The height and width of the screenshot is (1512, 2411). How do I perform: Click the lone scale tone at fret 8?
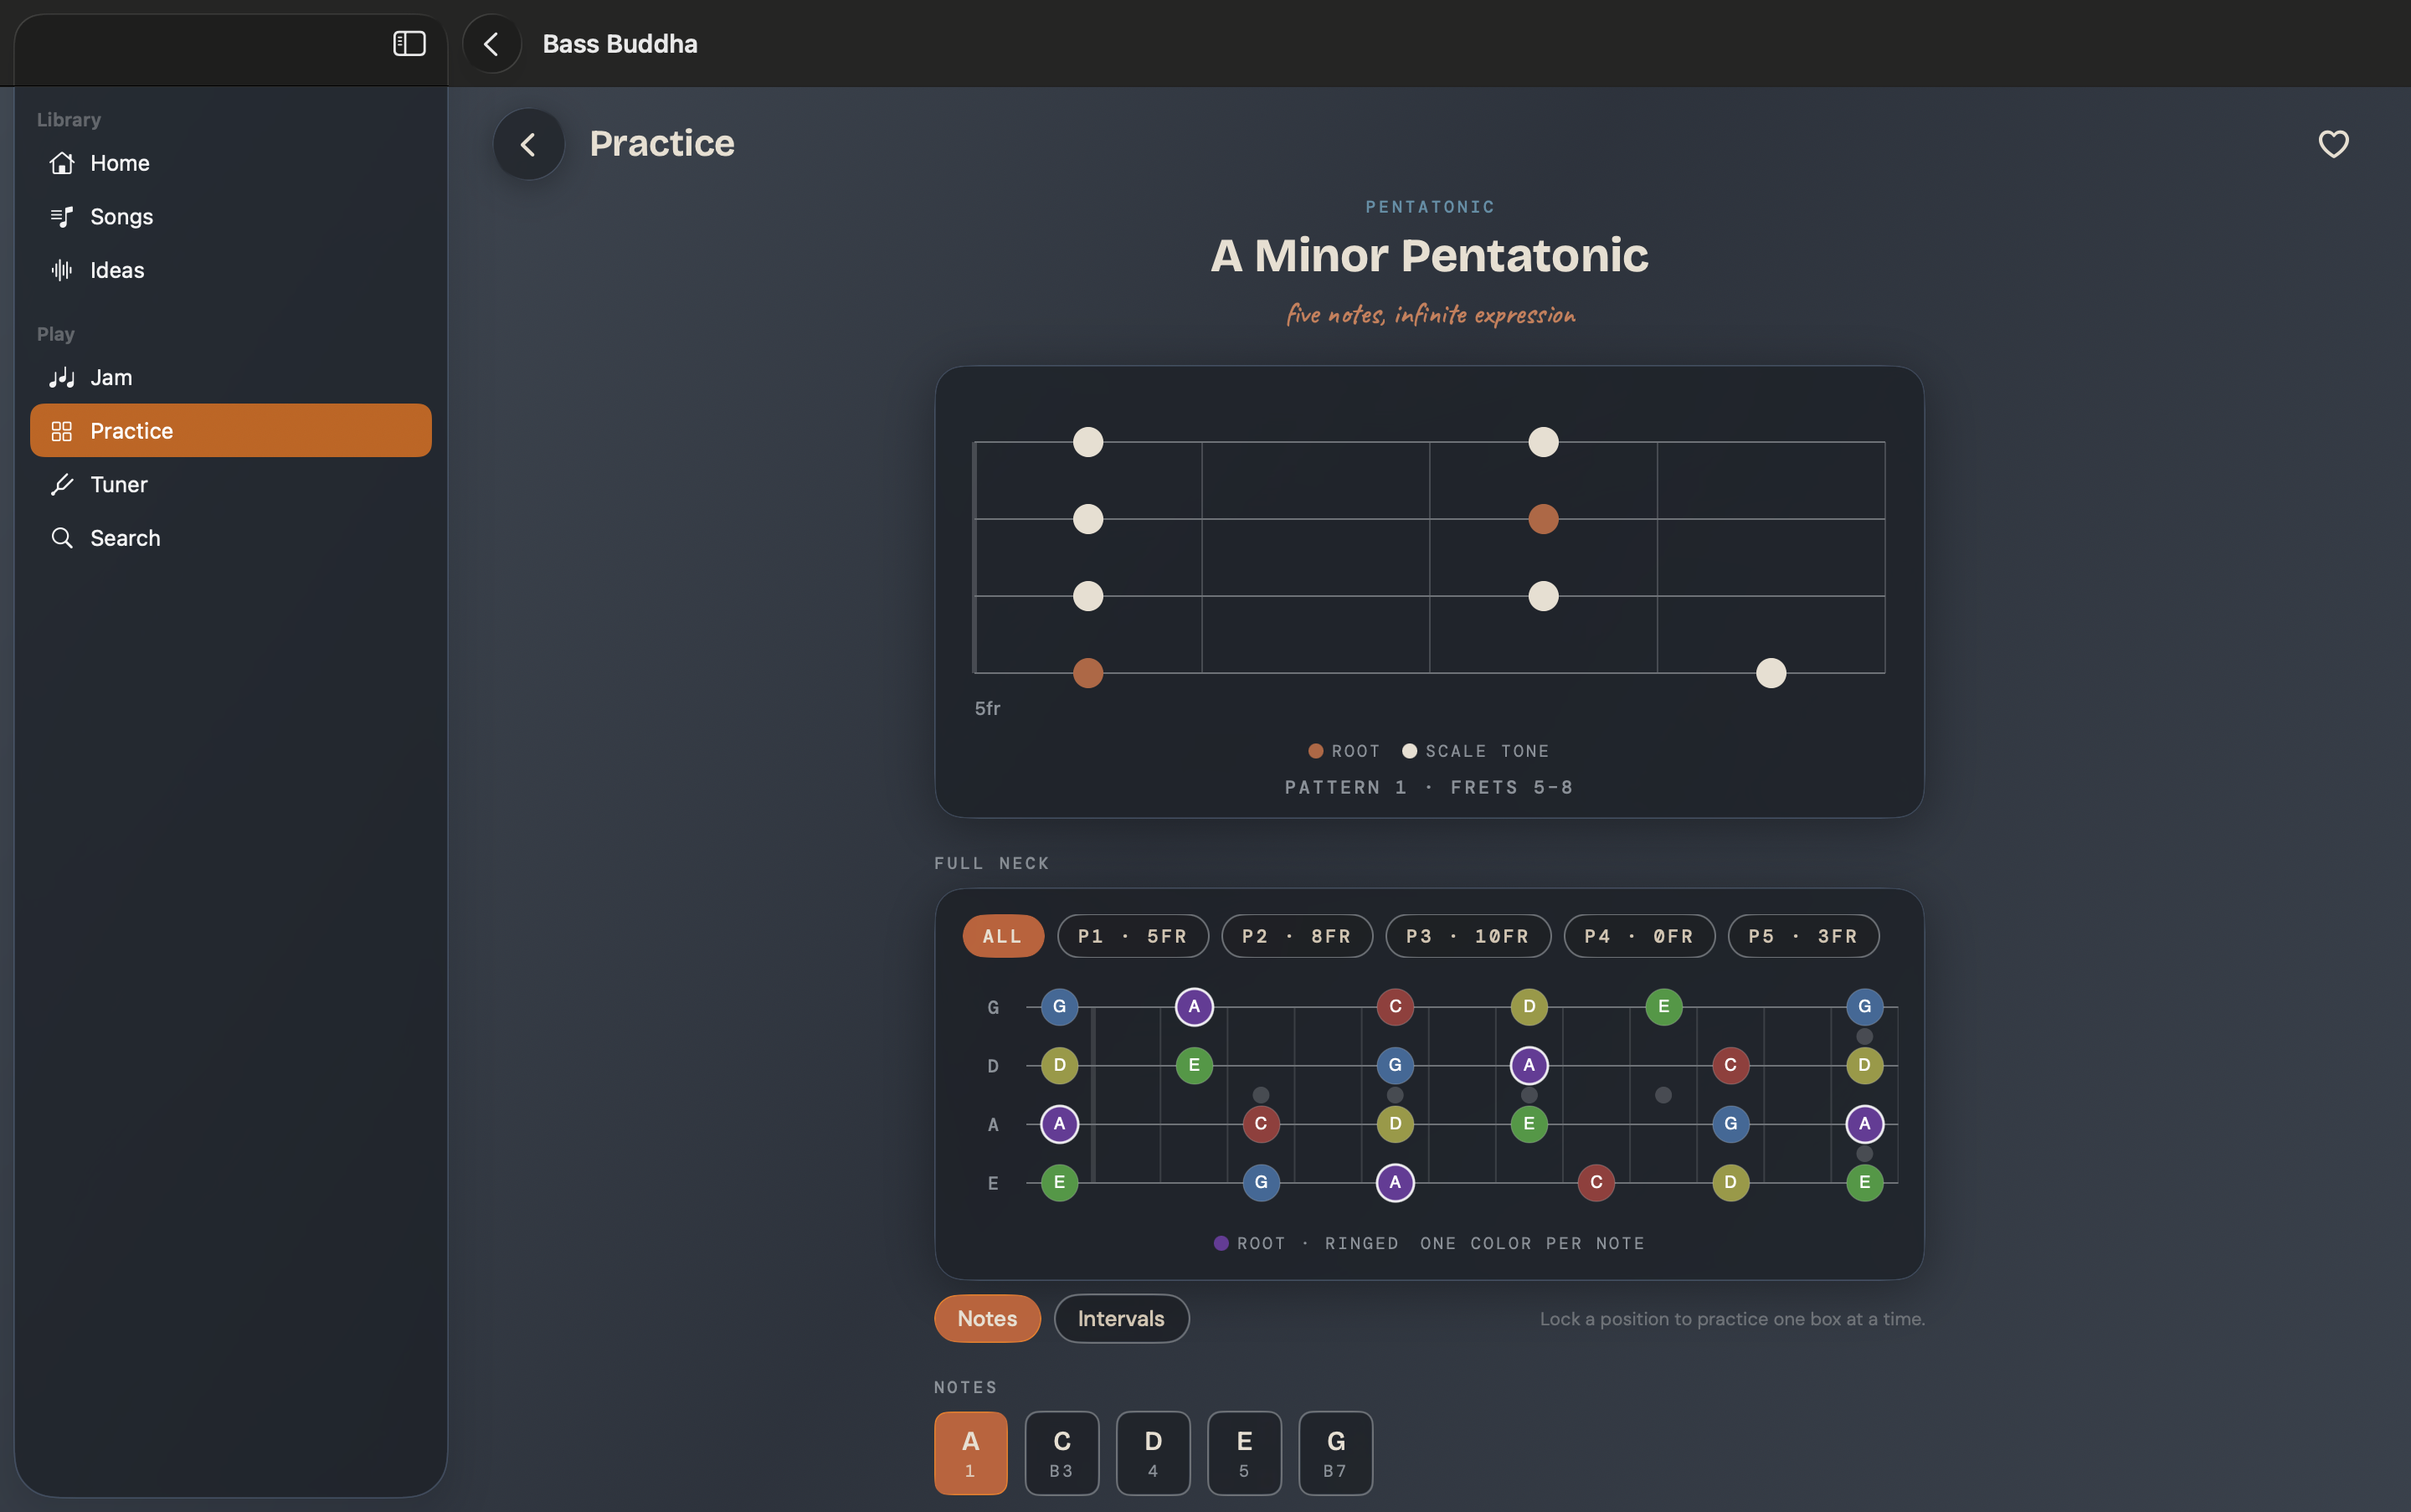point(1771,673)
